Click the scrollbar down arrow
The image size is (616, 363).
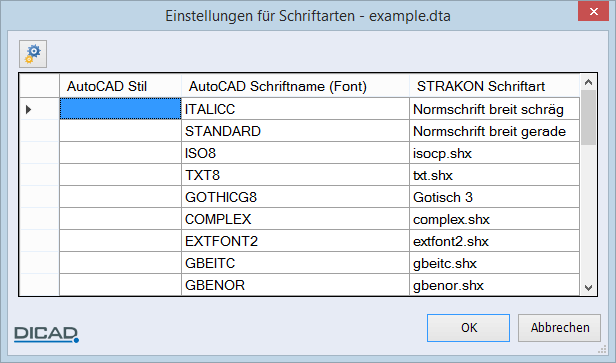click(x=588, y=288)
